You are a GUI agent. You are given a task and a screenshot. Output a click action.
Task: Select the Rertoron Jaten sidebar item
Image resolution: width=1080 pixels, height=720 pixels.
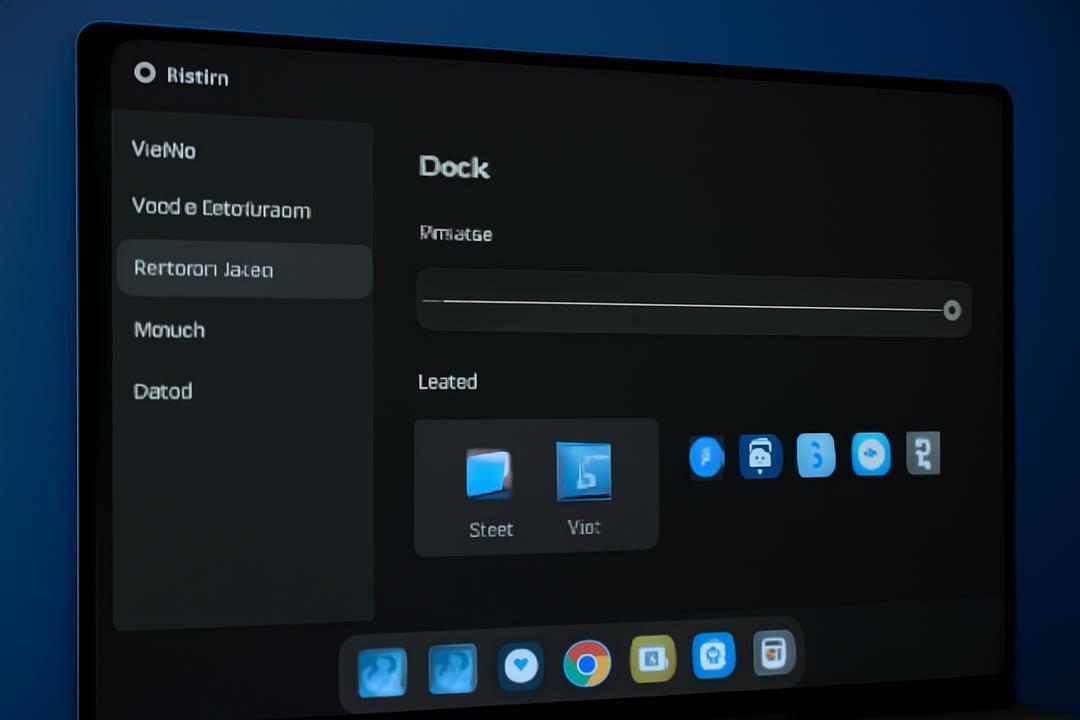[244, 269]
